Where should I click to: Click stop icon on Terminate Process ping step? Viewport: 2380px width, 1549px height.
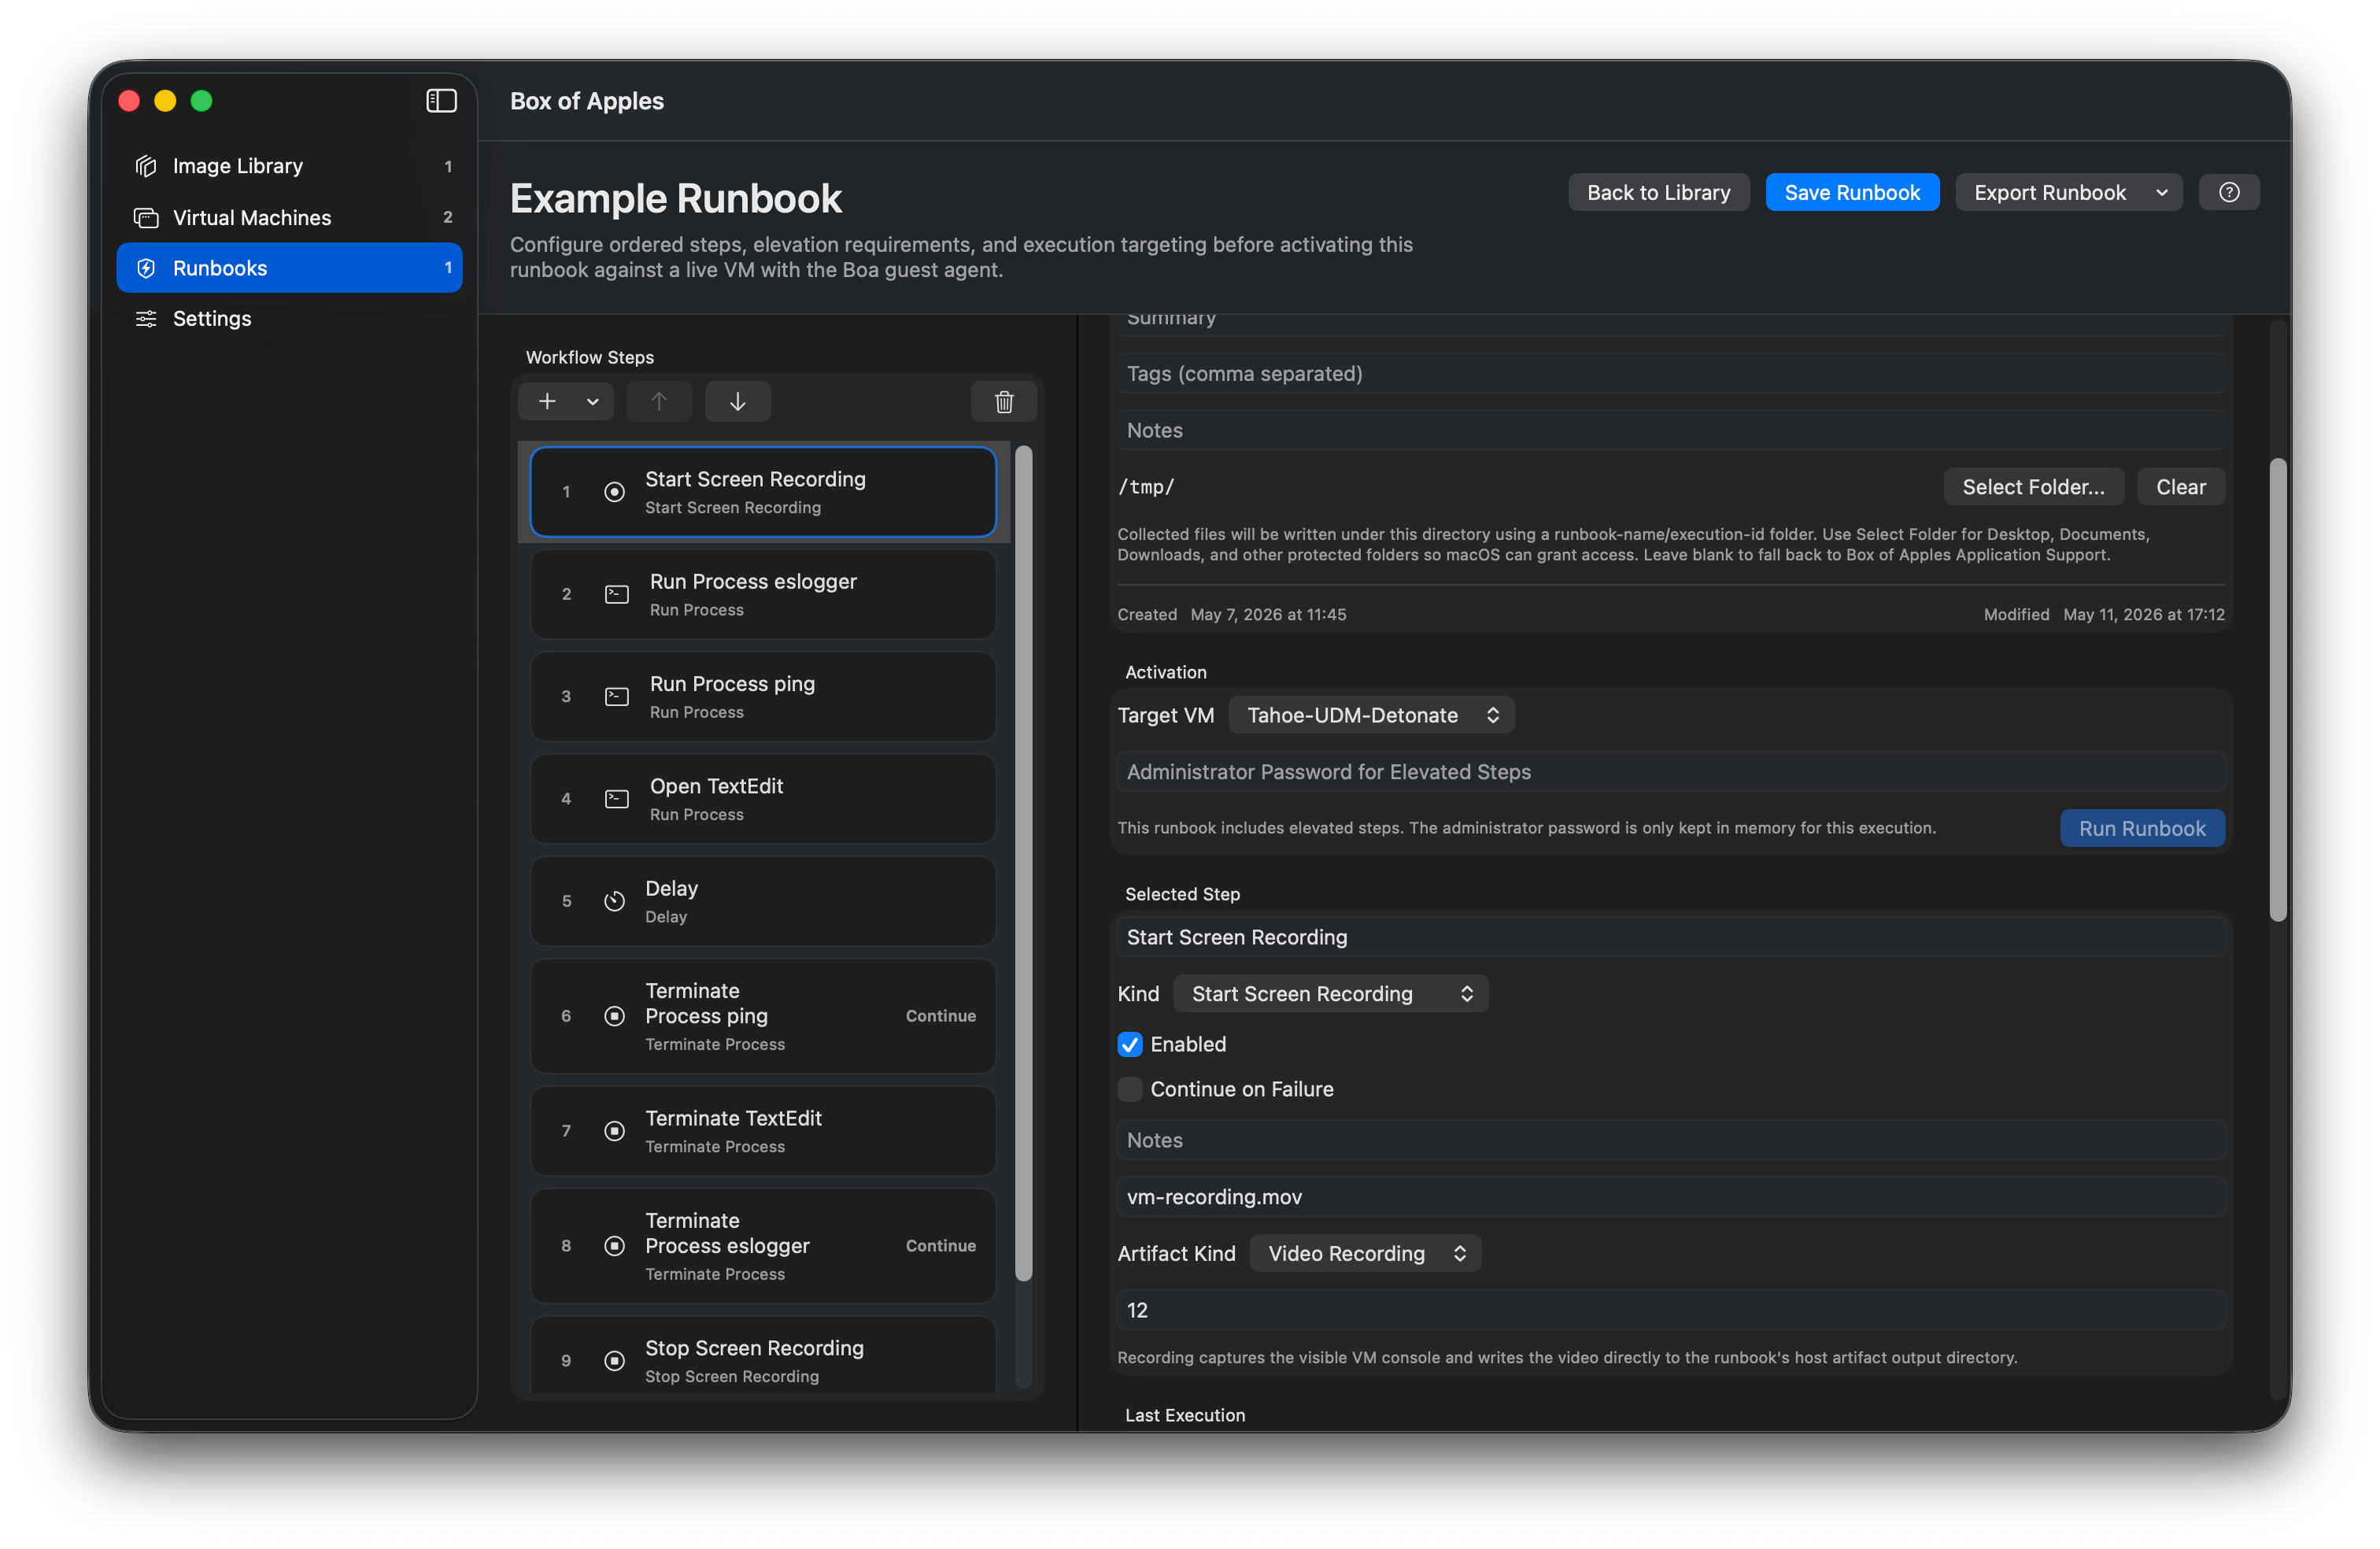pyautogui.click(x=615, y=1016)
